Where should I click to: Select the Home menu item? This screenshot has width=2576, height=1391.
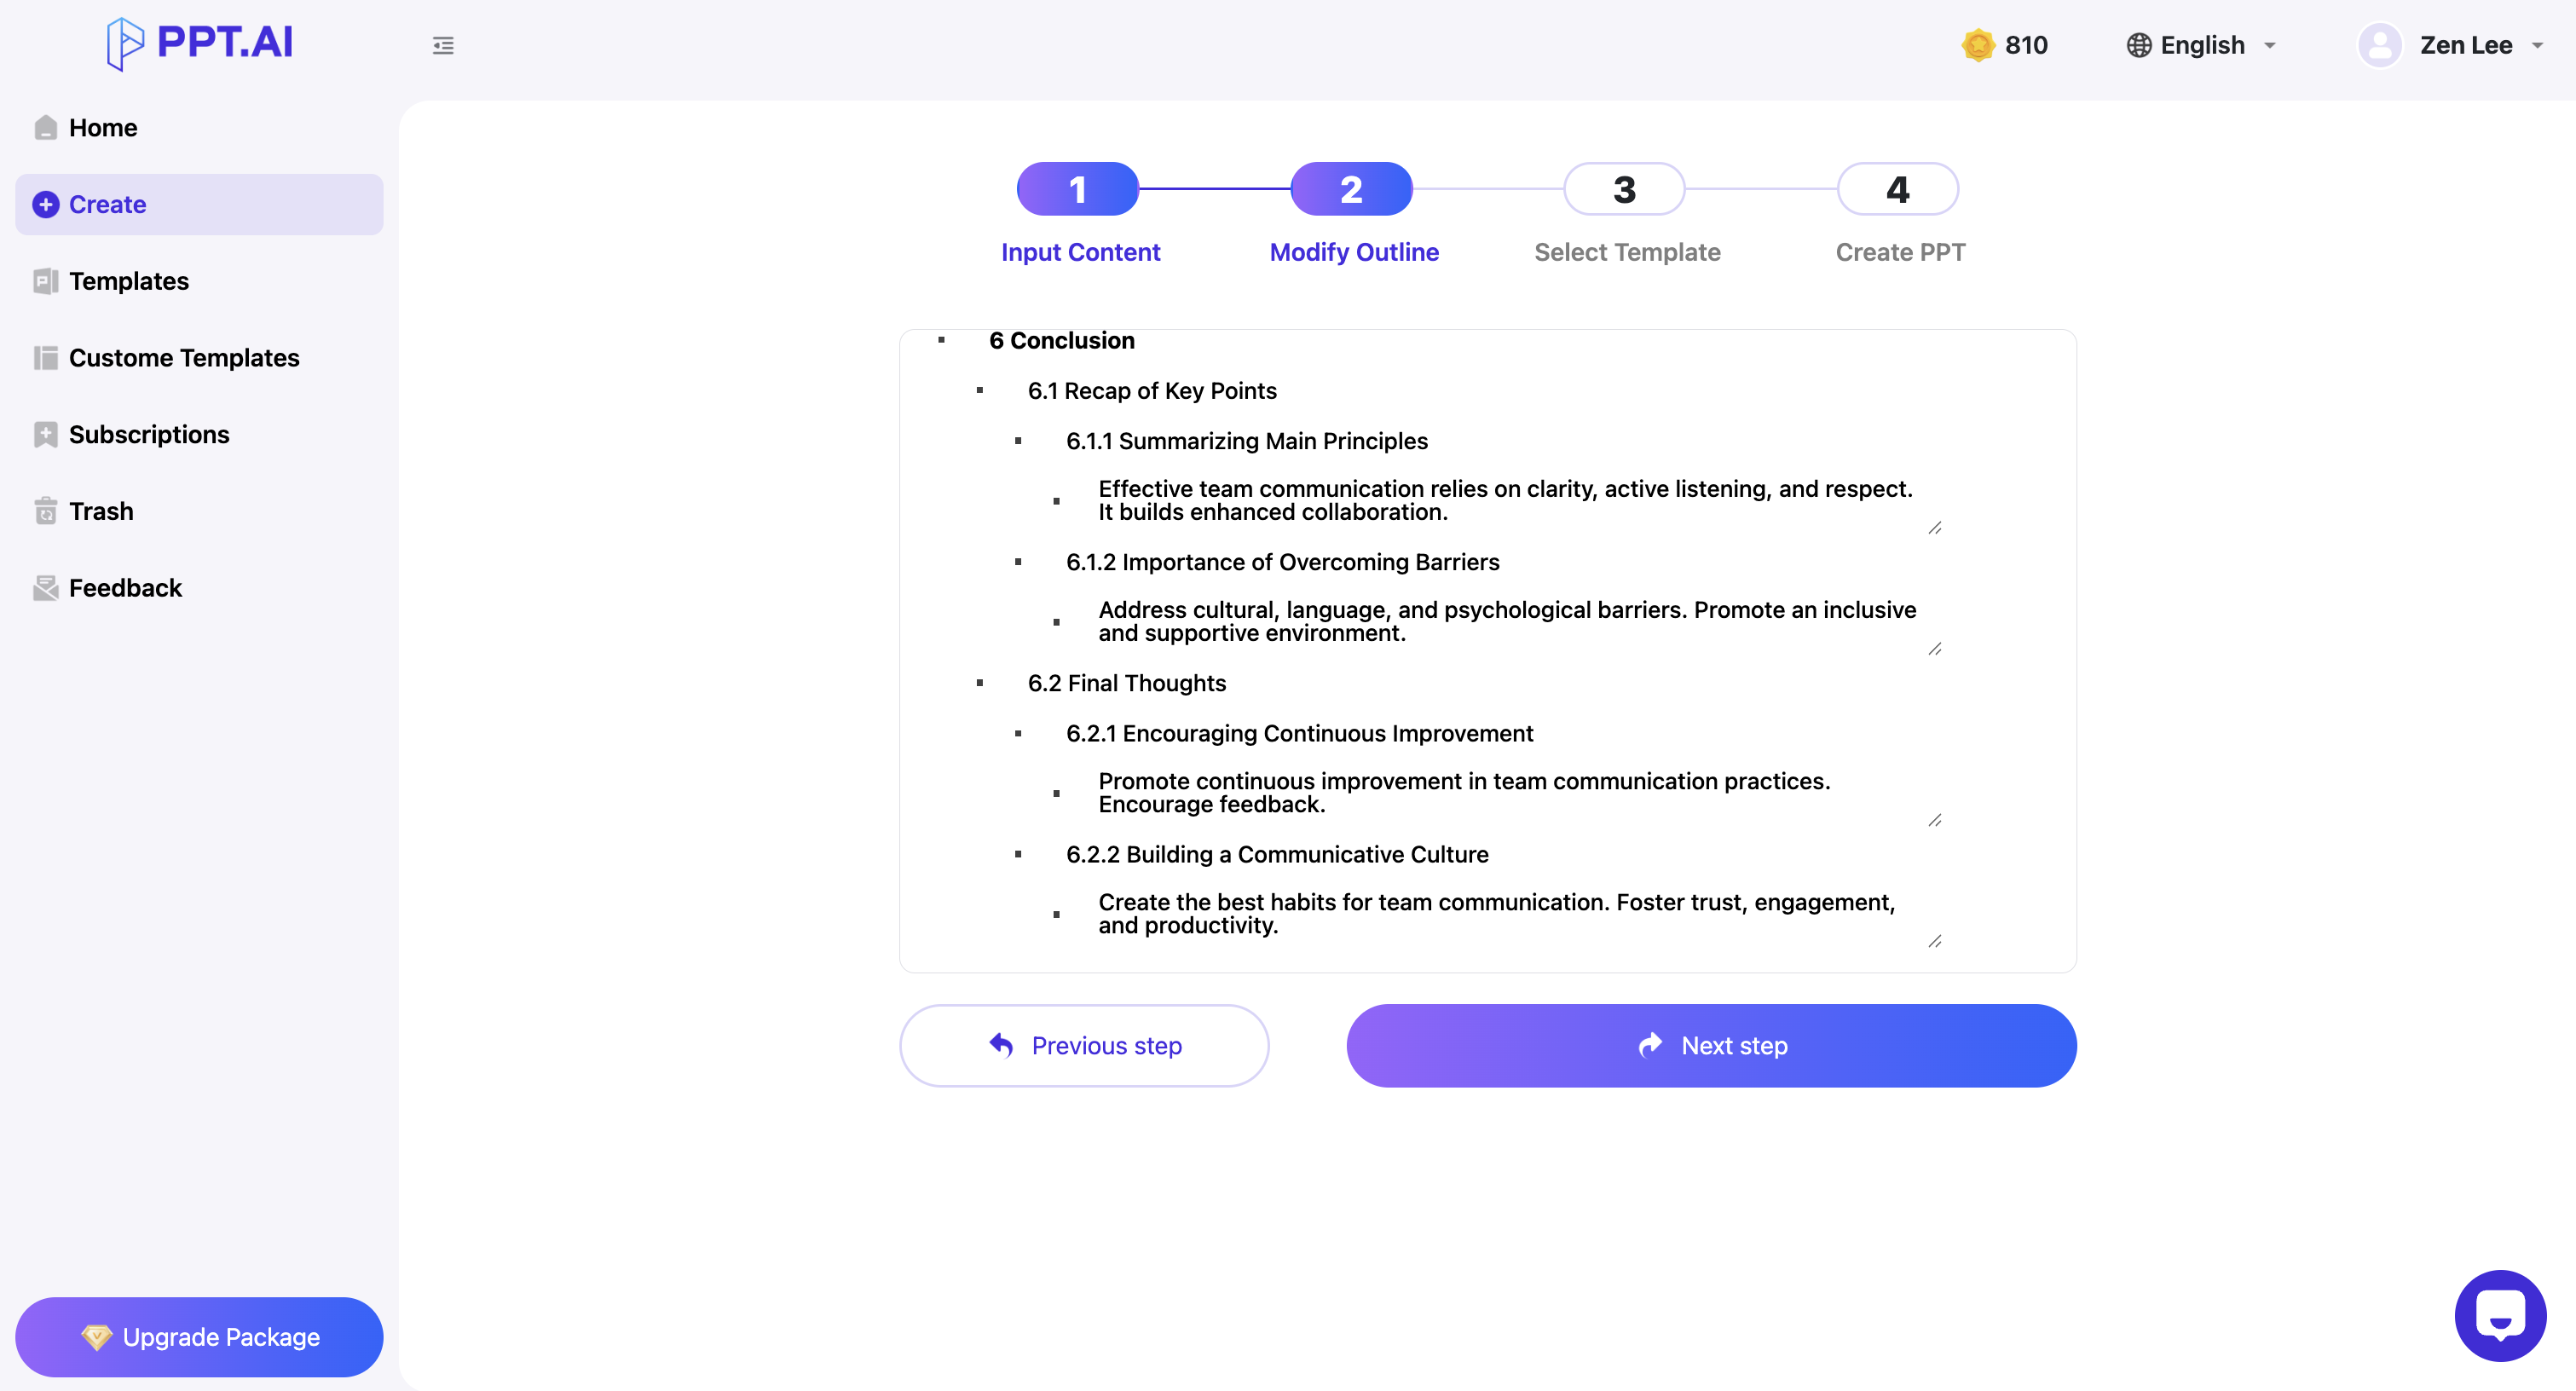(103, 128)
